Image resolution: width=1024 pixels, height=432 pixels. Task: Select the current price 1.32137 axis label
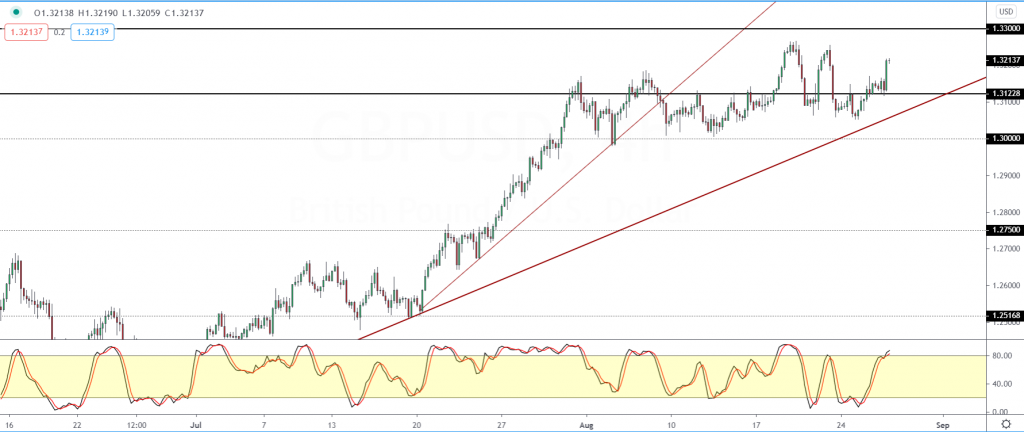tap(1005, 60)
